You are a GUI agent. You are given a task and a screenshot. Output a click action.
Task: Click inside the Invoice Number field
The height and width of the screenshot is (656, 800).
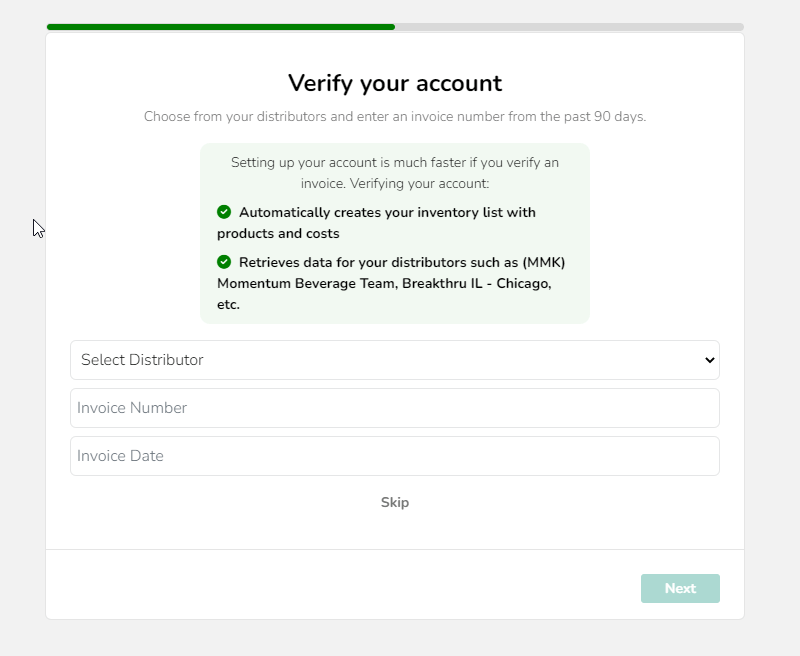[395, 408]
